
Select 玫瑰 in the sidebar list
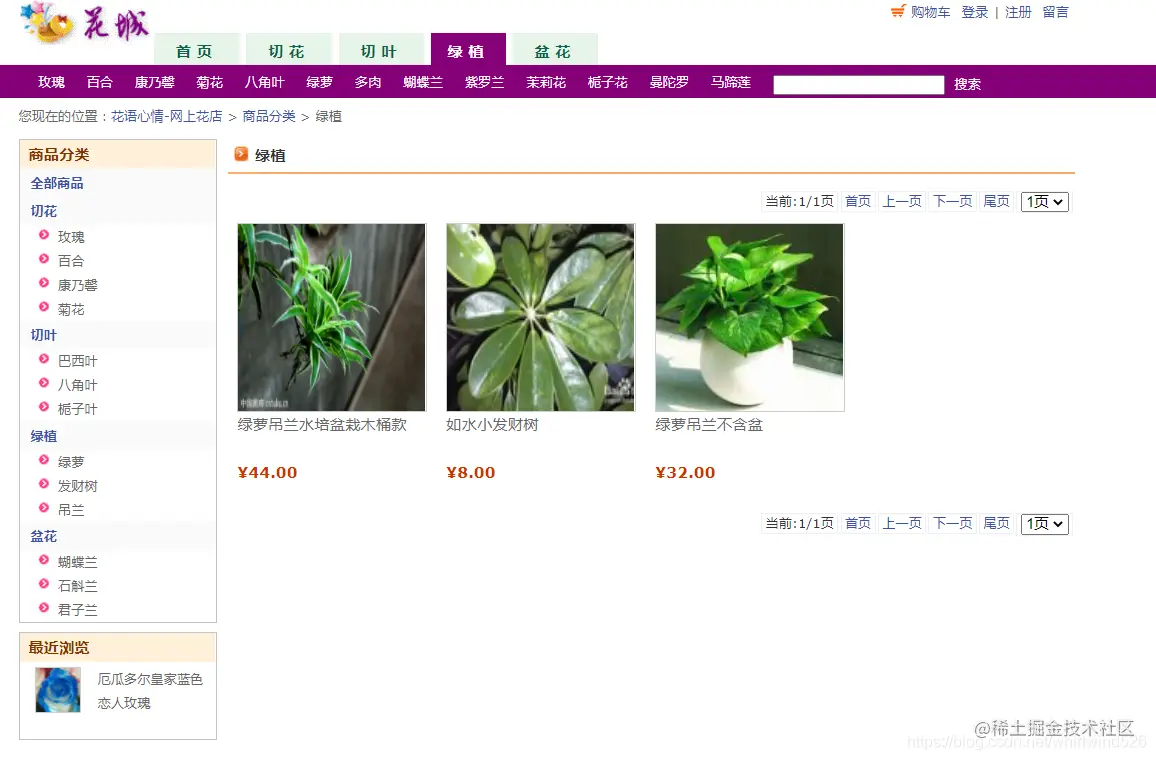(71, 237)
